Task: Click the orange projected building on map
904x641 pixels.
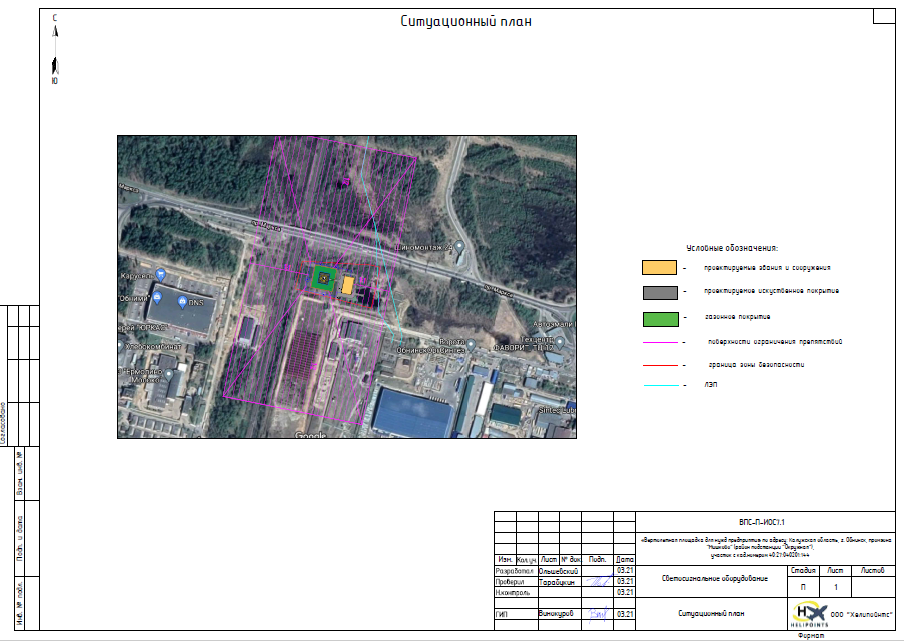Action: (348, 285)
